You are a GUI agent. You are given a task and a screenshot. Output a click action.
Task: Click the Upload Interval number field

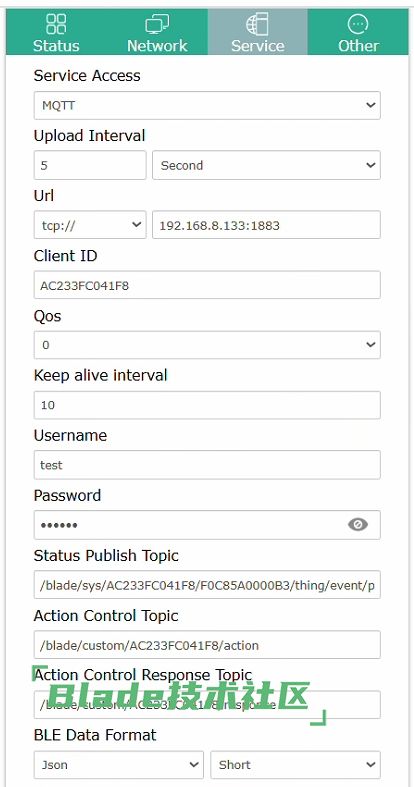(x=90, y=165)
